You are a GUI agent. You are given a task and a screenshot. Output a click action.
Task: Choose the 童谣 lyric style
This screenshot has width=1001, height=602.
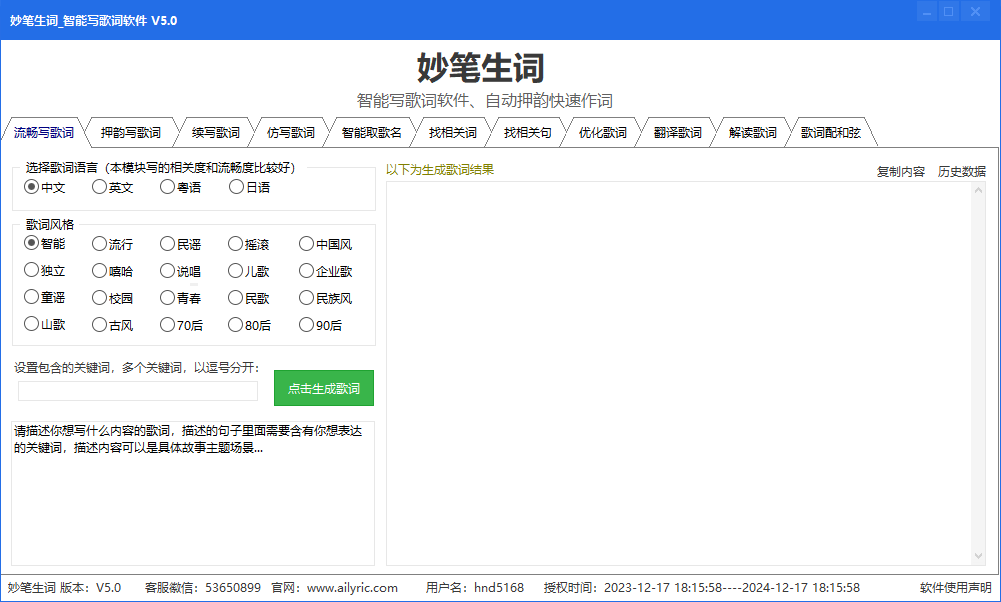coord(45,297)
